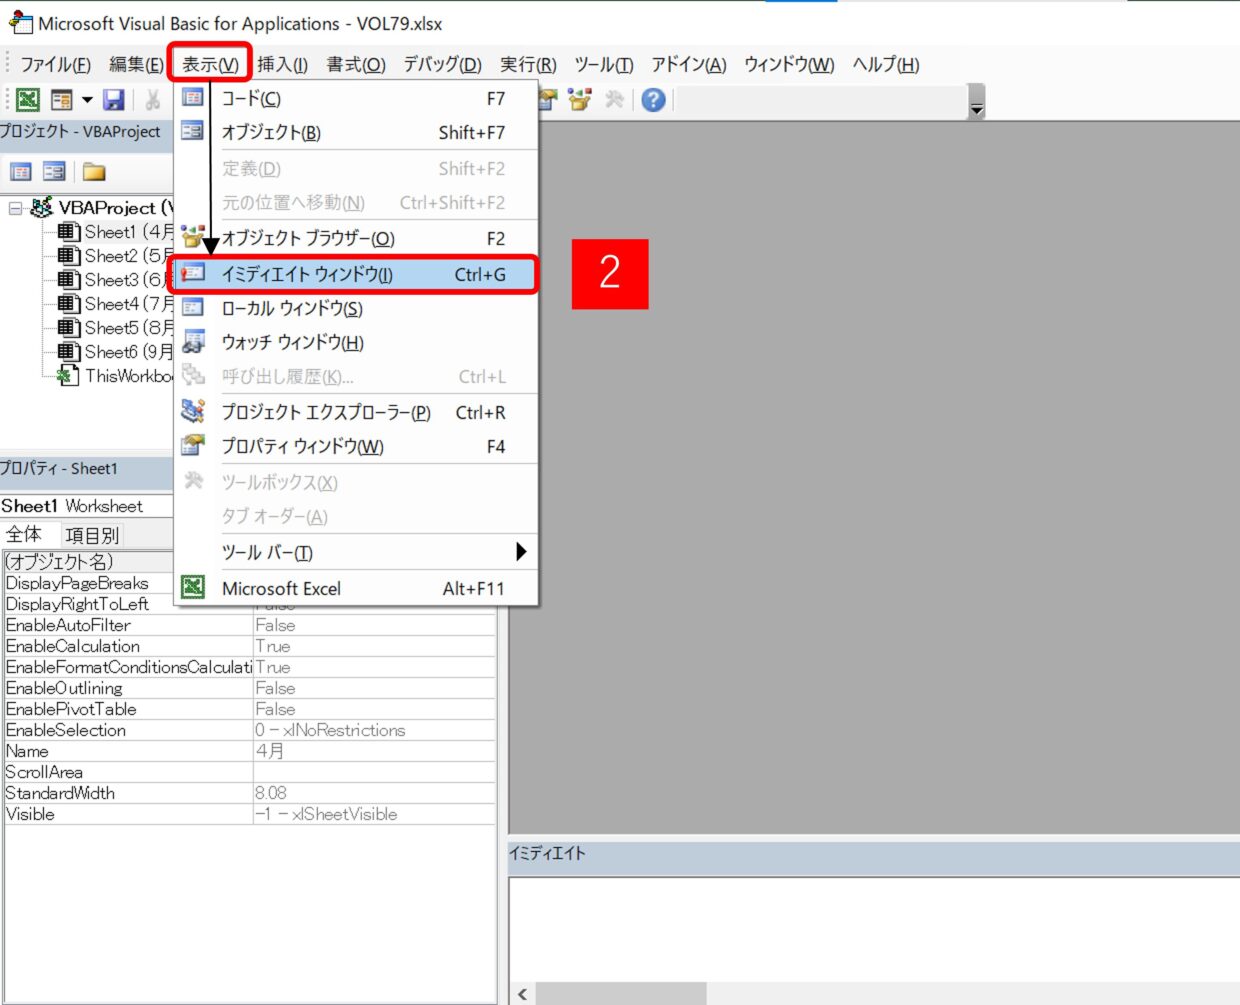The width and height of the screenshot is (1240, 1005).
Task: Select ThisWorkbook in the project tree
Action: tap(116, 376)
